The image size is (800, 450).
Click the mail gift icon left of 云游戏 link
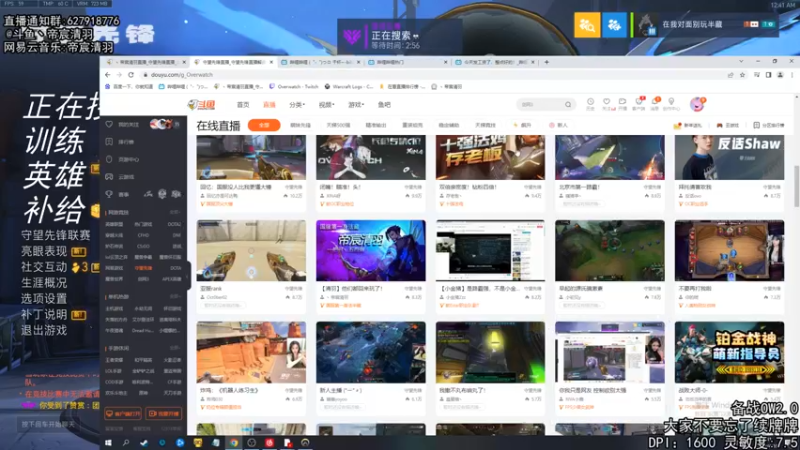click(677, 126)
